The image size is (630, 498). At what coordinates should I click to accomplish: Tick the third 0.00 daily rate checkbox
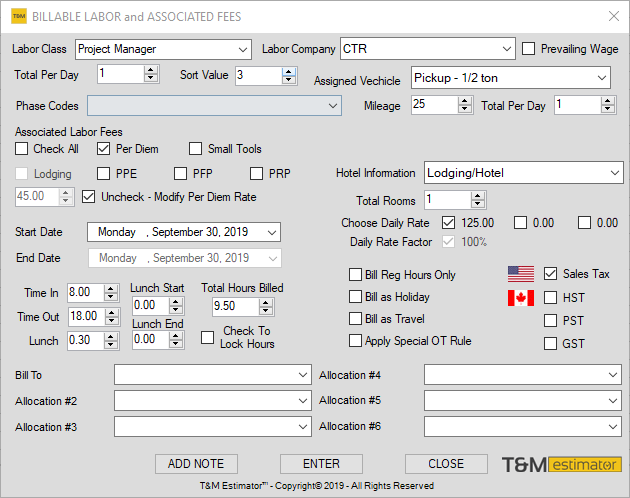coord(584,223)
